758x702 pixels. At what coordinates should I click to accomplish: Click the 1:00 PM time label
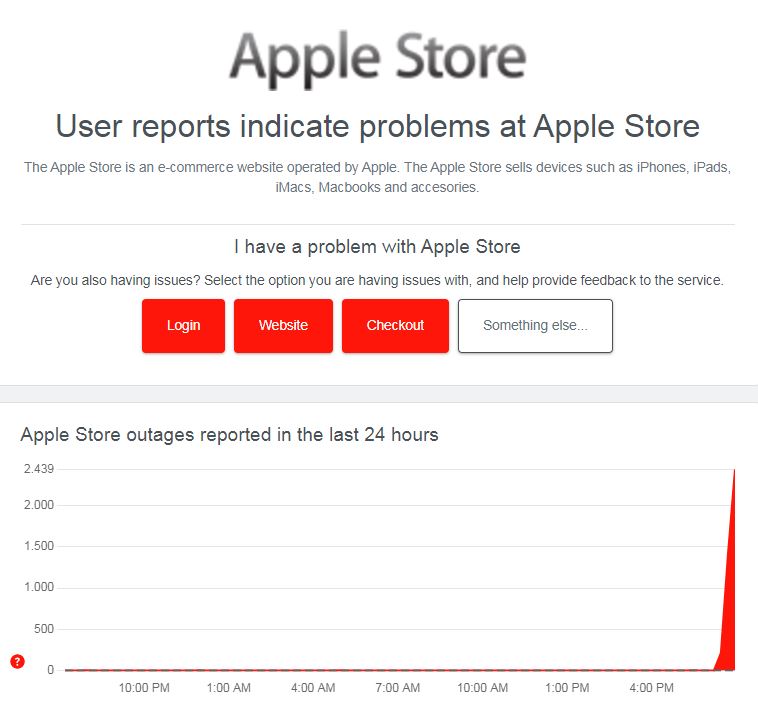point(567,688)
